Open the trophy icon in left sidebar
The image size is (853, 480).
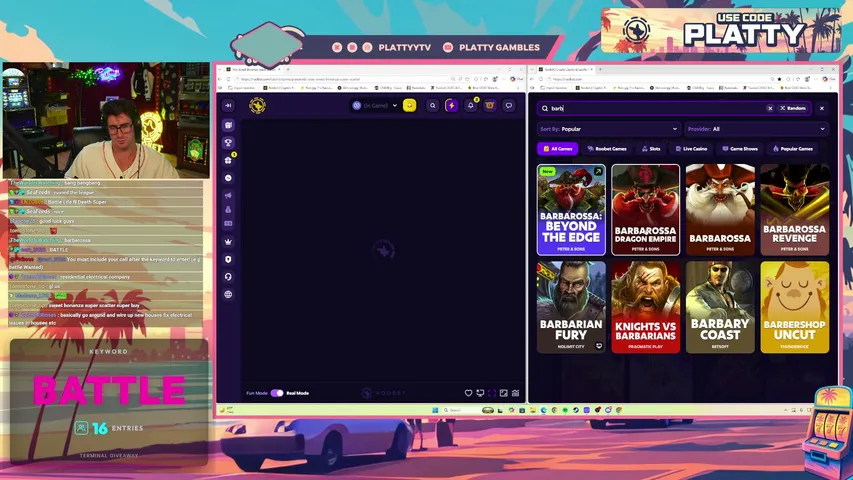228,143
